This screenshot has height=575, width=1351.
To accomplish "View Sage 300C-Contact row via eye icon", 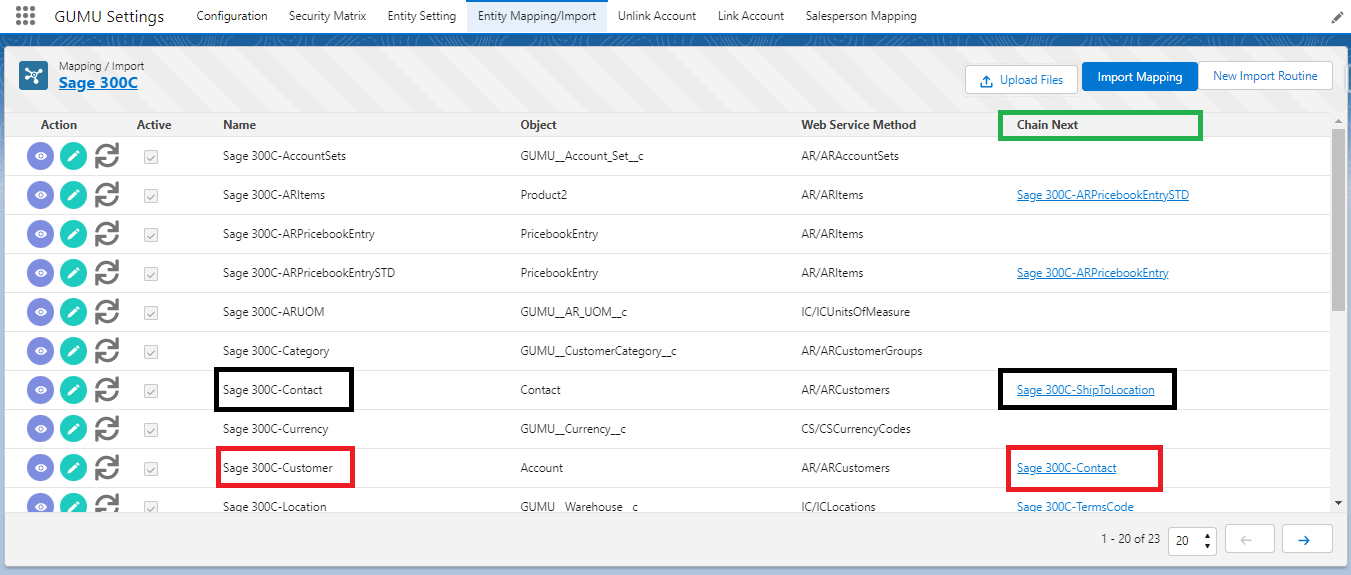I will [x=40, y=391].
